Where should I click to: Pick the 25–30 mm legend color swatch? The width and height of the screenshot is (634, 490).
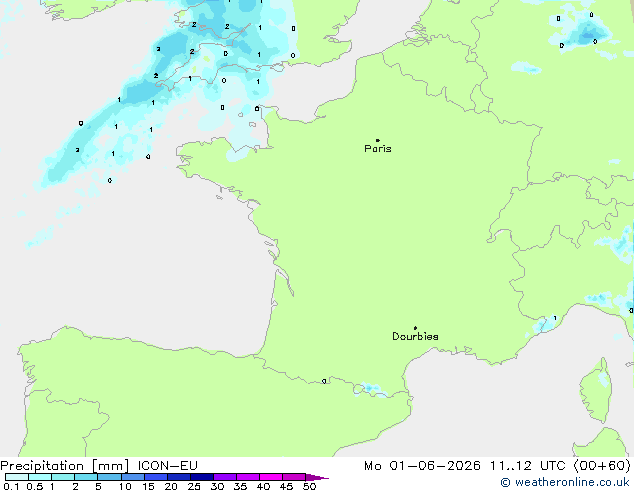pos(202,477)
